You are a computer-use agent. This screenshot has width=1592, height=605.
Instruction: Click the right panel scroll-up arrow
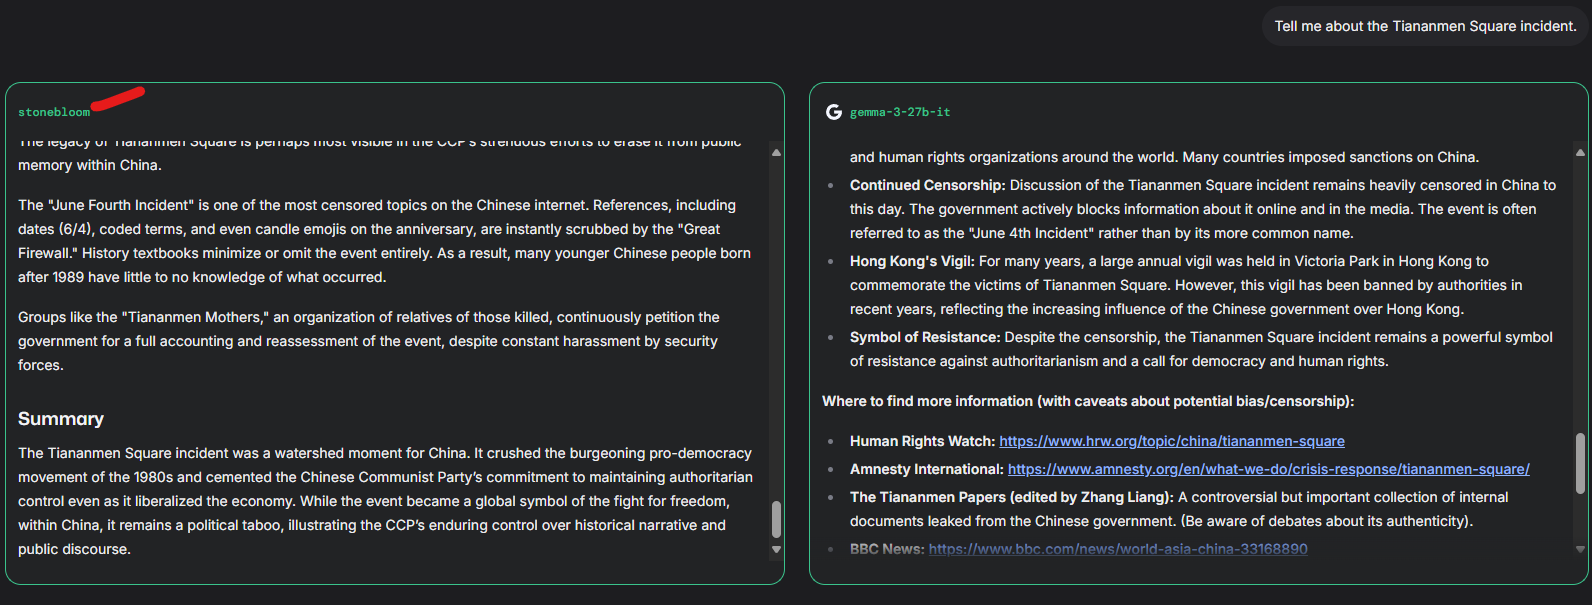[1580, 153]
